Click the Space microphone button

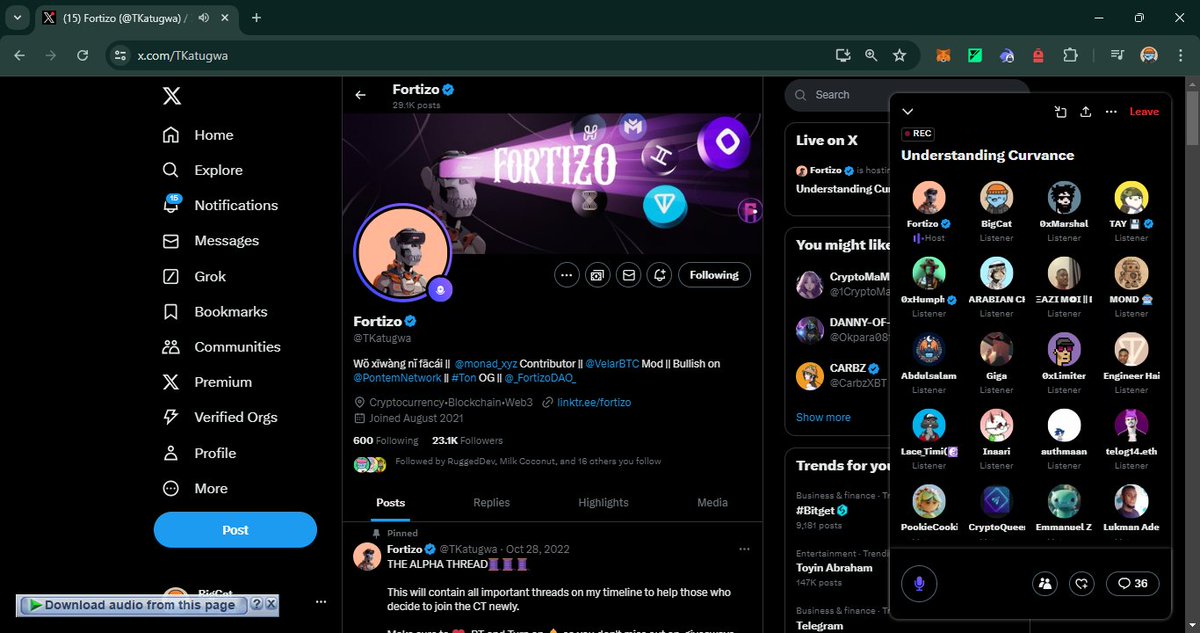click(919, 583)
